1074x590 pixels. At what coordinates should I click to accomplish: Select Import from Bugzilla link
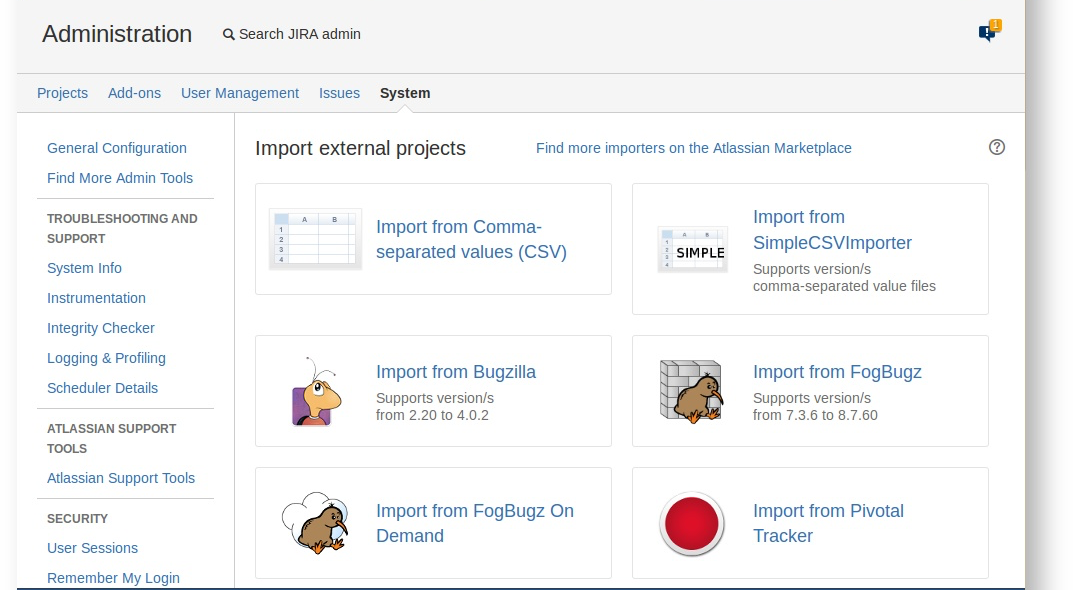pos(456,372)
